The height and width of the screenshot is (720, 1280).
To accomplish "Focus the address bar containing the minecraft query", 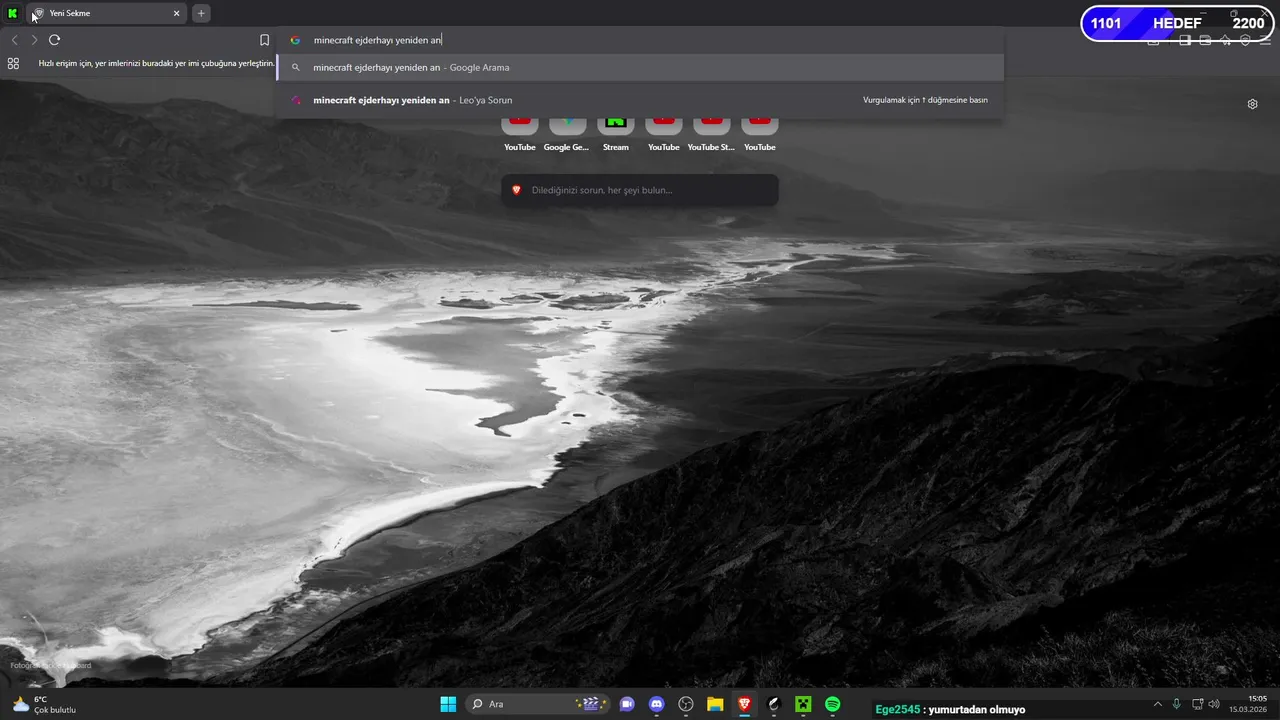I will [x=640, y=40].
